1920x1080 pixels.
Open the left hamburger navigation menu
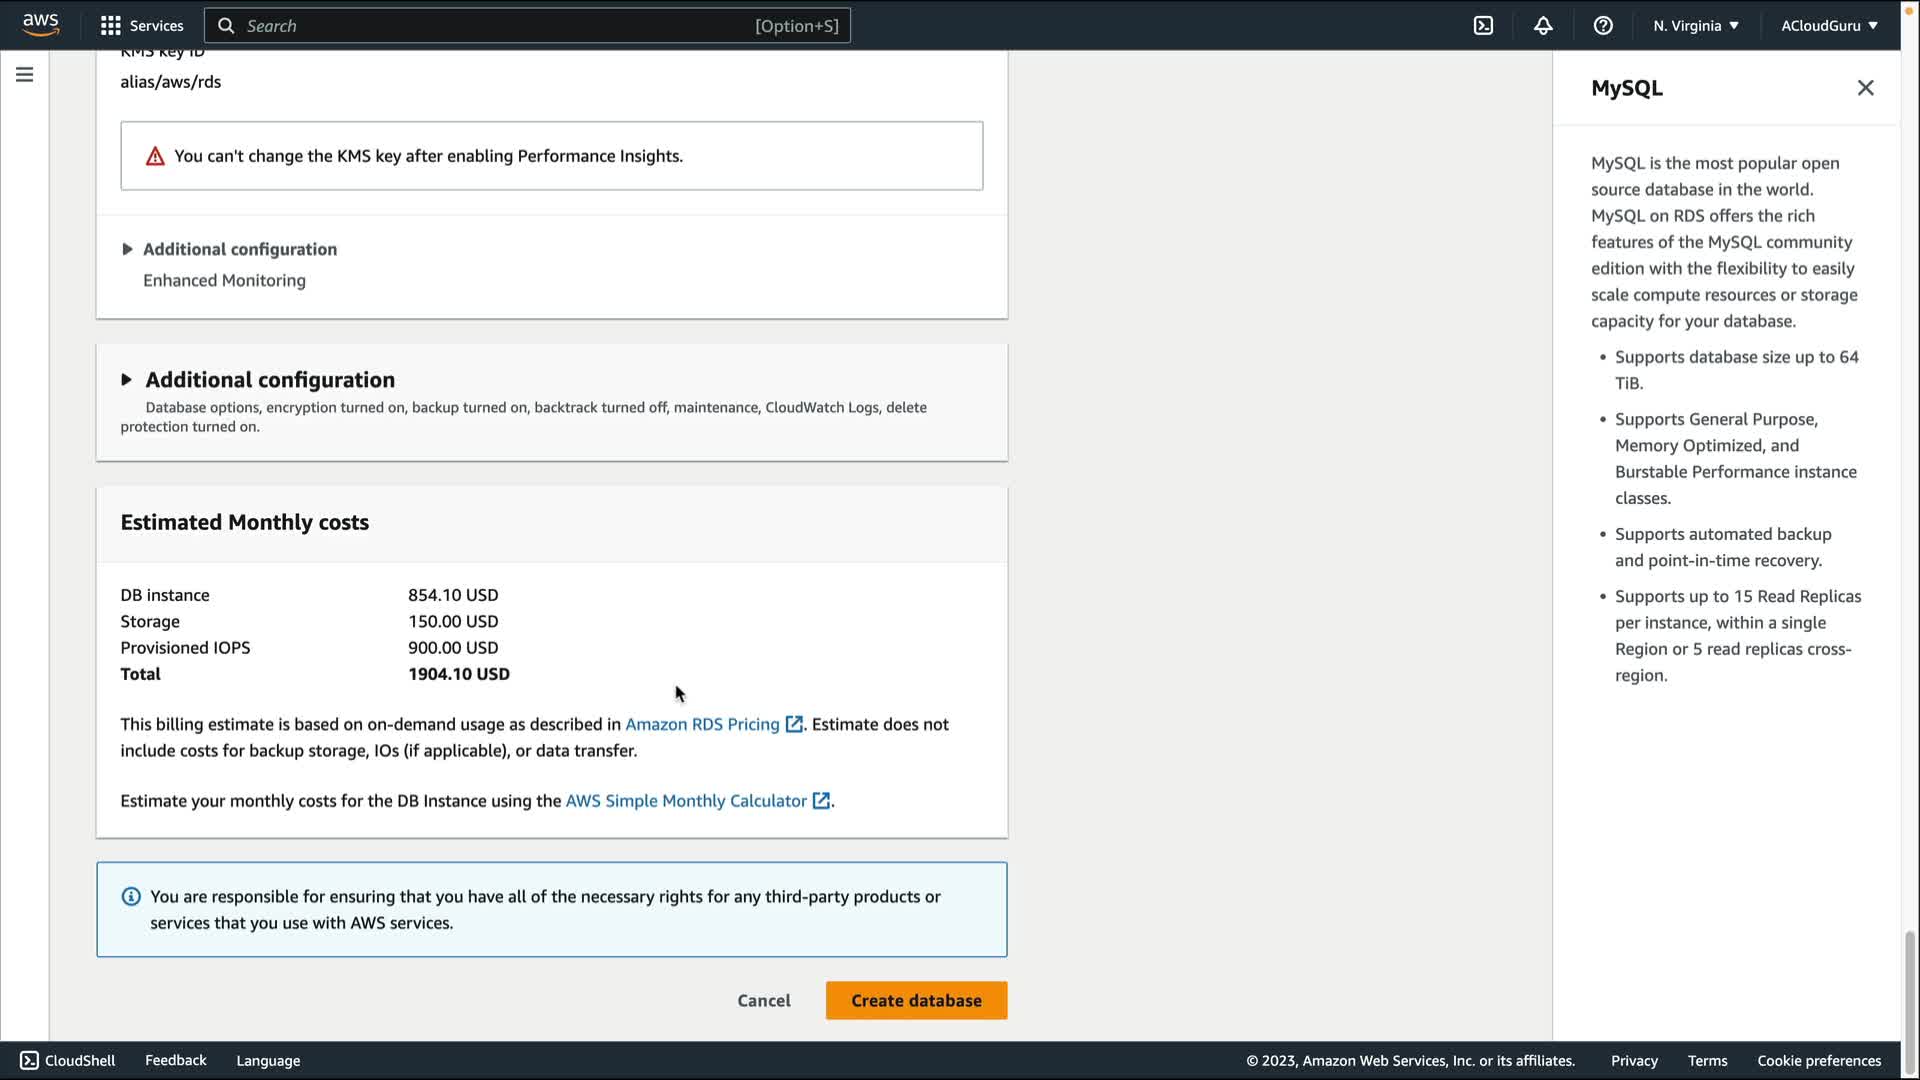click(x=24, y=75)
